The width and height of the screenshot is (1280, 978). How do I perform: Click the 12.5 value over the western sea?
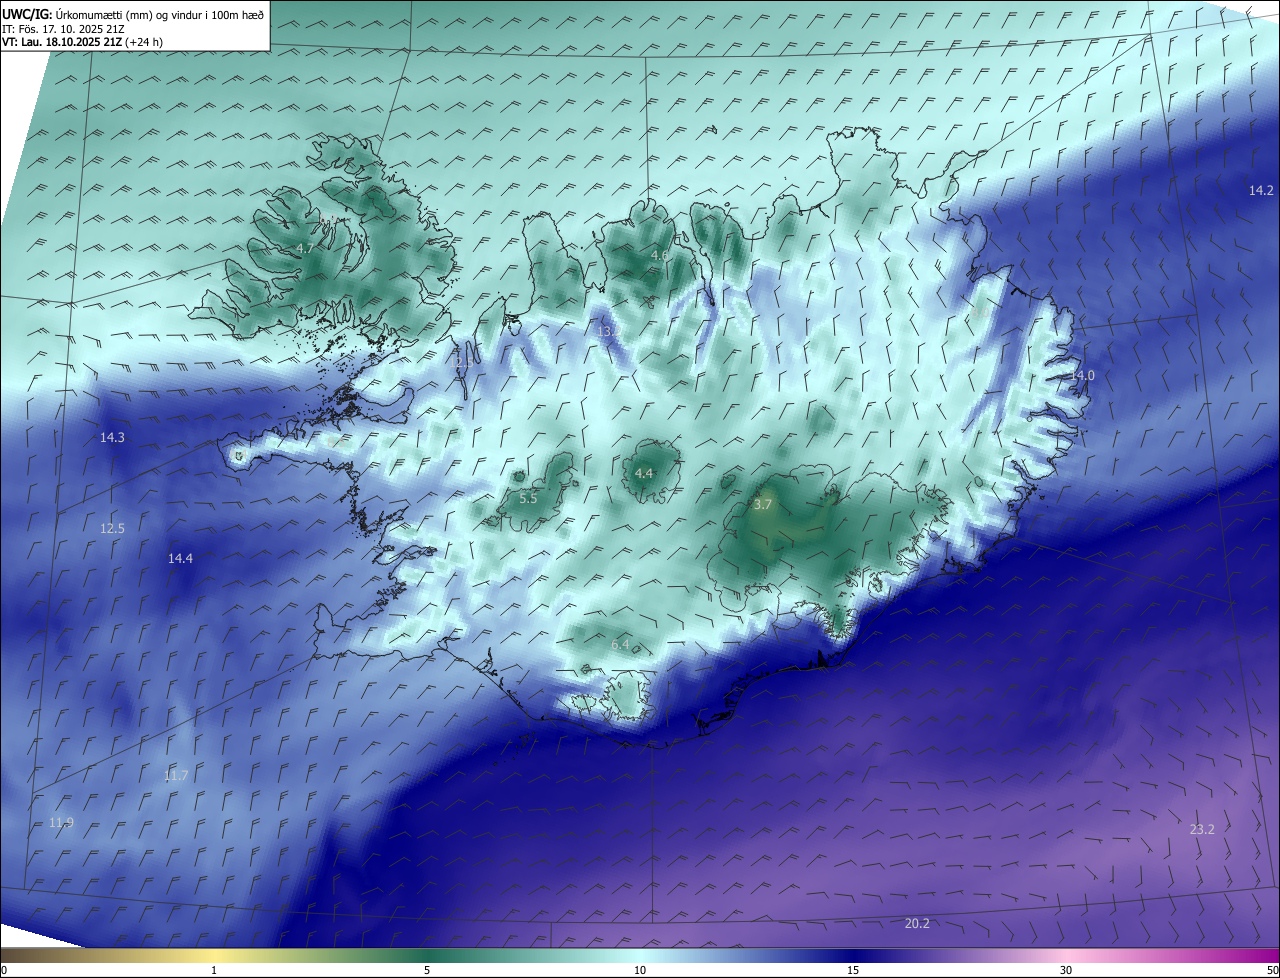pos(112,528)
